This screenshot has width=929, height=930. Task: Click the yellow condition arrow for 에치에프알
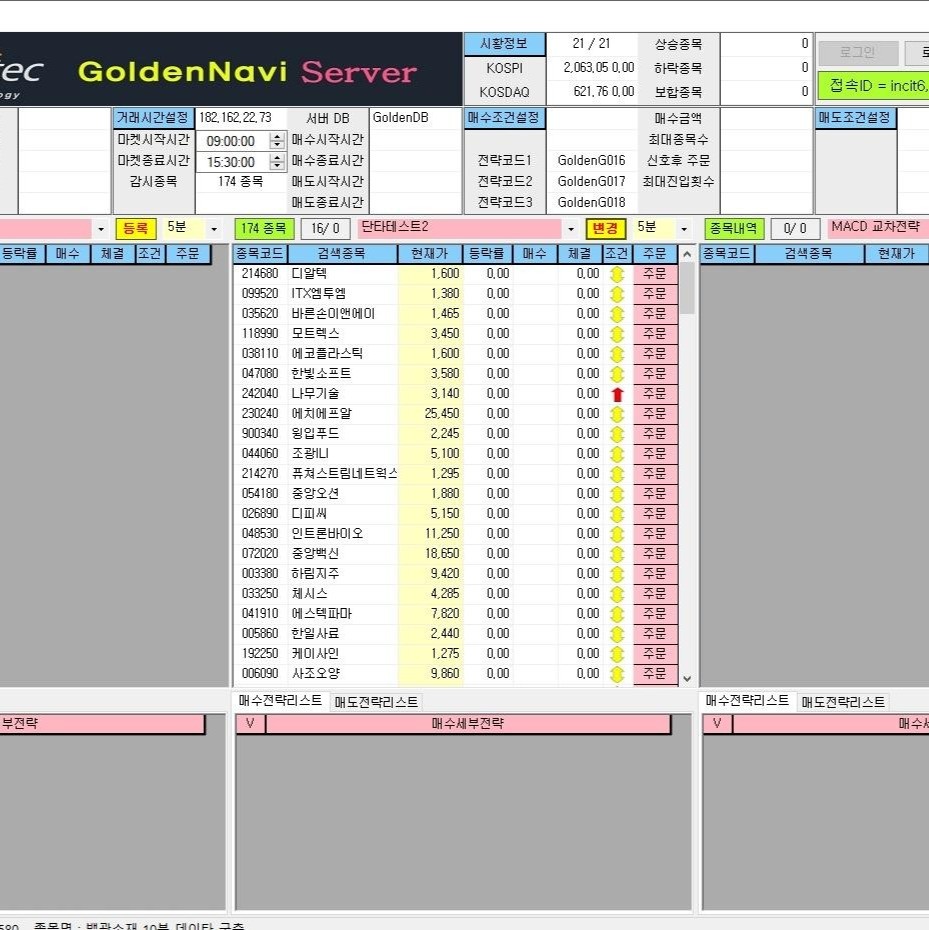(x=617, y=414)
